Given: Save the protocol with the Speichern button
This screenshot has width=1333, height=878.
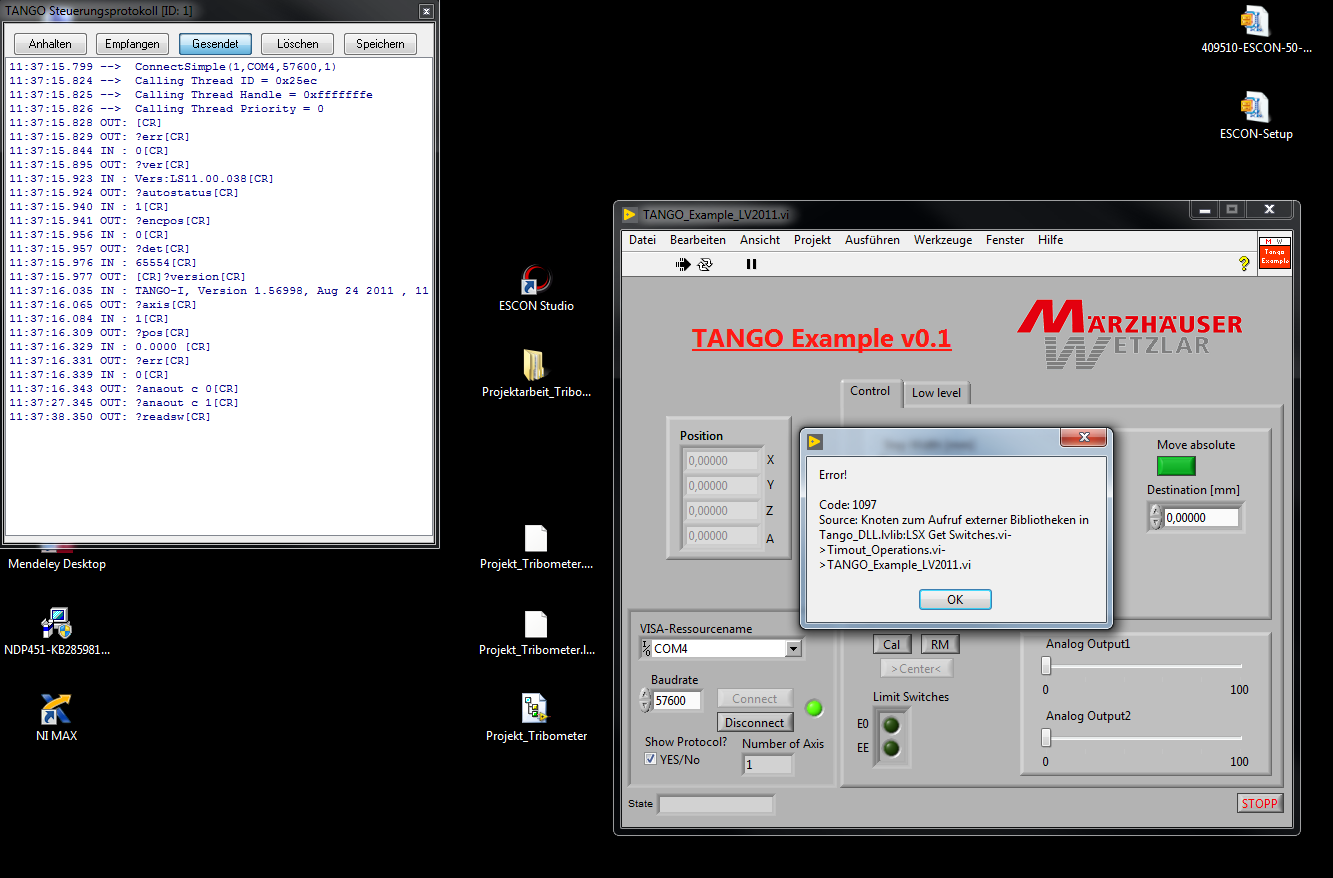Looking at the screenshot, I should tap(380, 44).
